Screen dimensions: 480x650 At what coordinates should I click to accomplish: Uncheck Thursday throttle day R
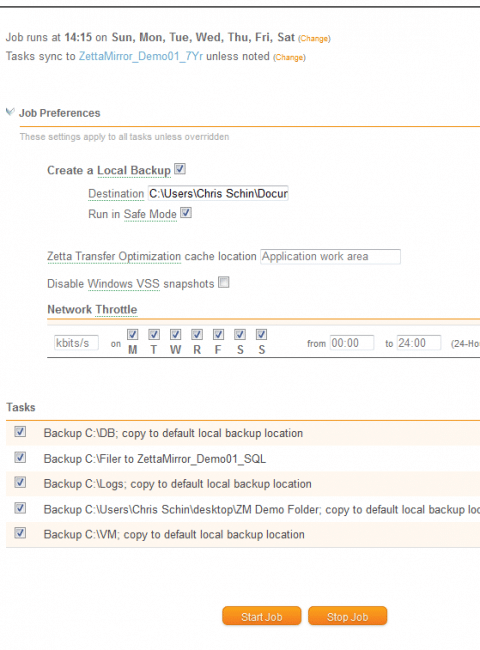(x=197, y=335)
